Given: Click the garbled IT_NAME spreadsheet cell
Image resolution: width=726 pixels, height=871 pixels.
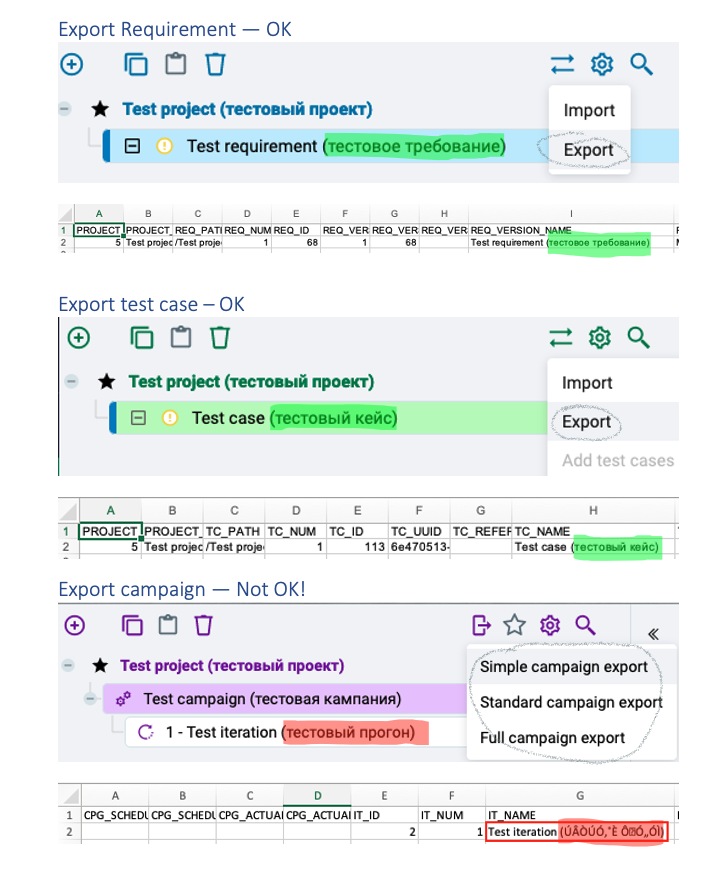Looking at the screenshot, I should (577, 832).
